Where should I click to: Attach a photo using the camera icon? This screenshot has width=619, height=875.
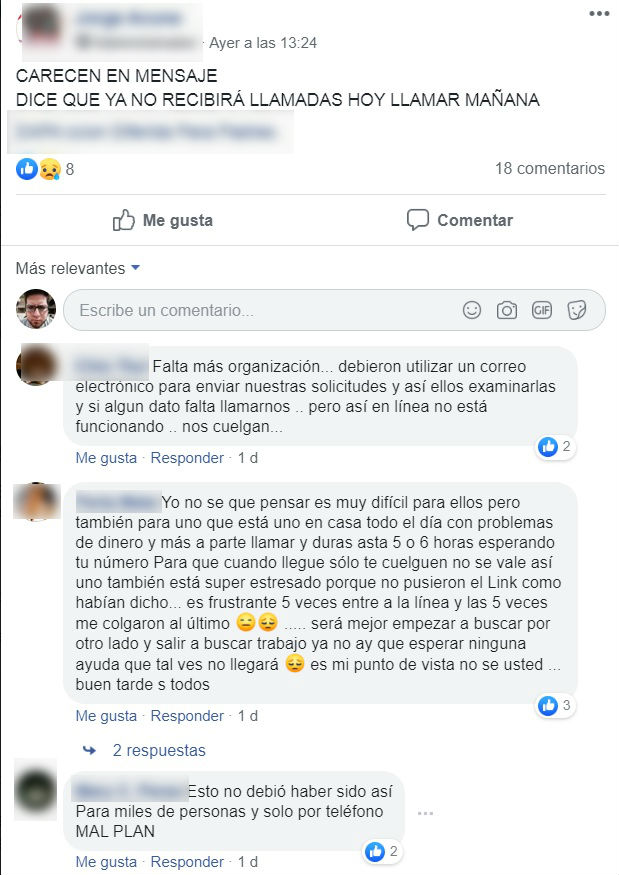pyautogui.click(x=506, y=310)
